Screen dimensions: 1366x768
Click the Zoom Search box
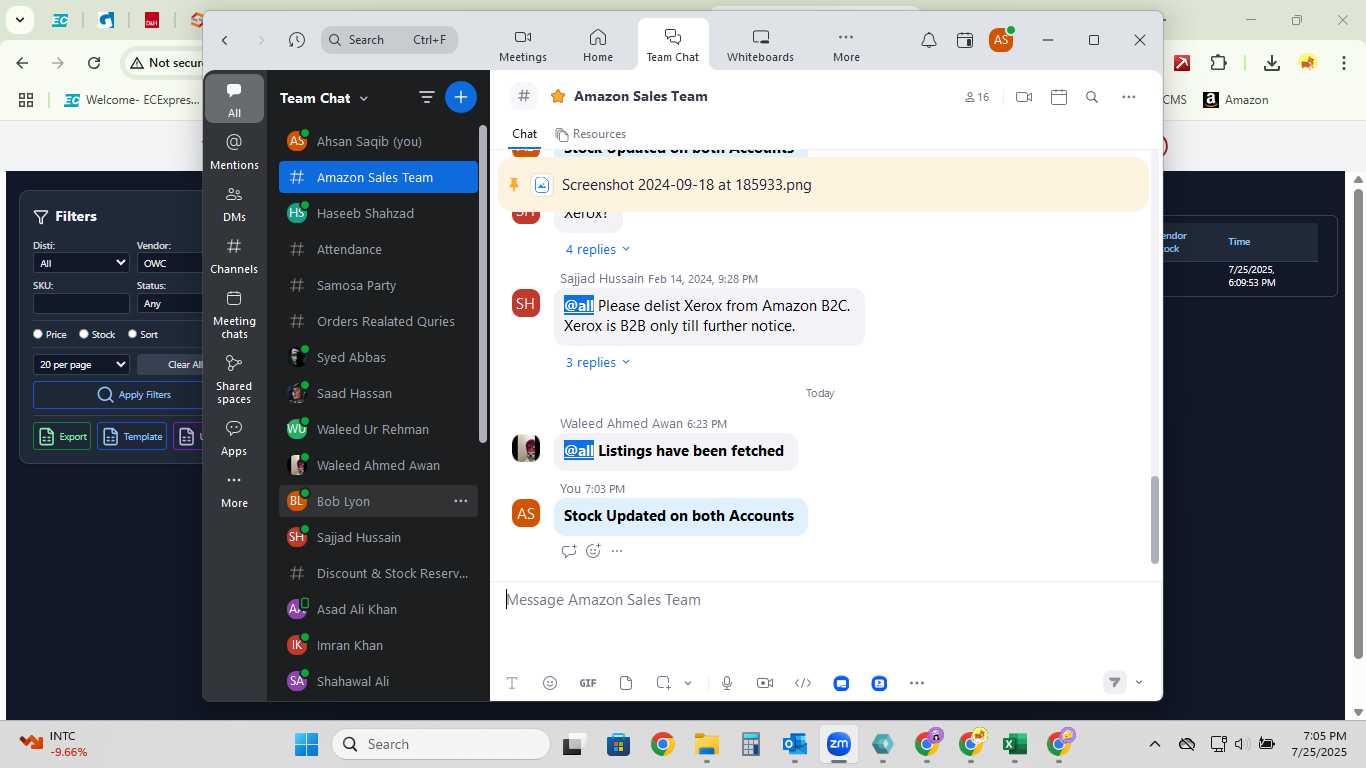390,40
